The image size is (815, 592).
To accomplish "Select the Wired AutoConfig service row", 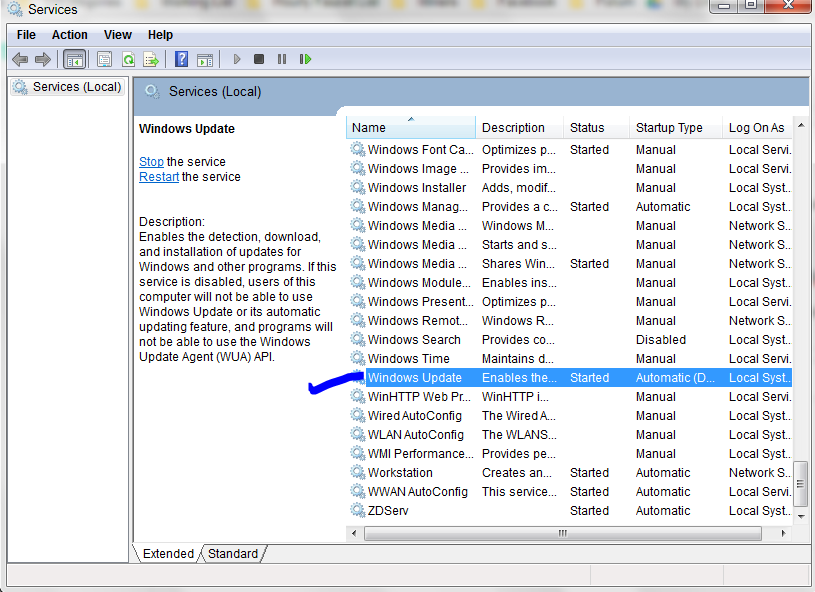I will coord(569,416).
